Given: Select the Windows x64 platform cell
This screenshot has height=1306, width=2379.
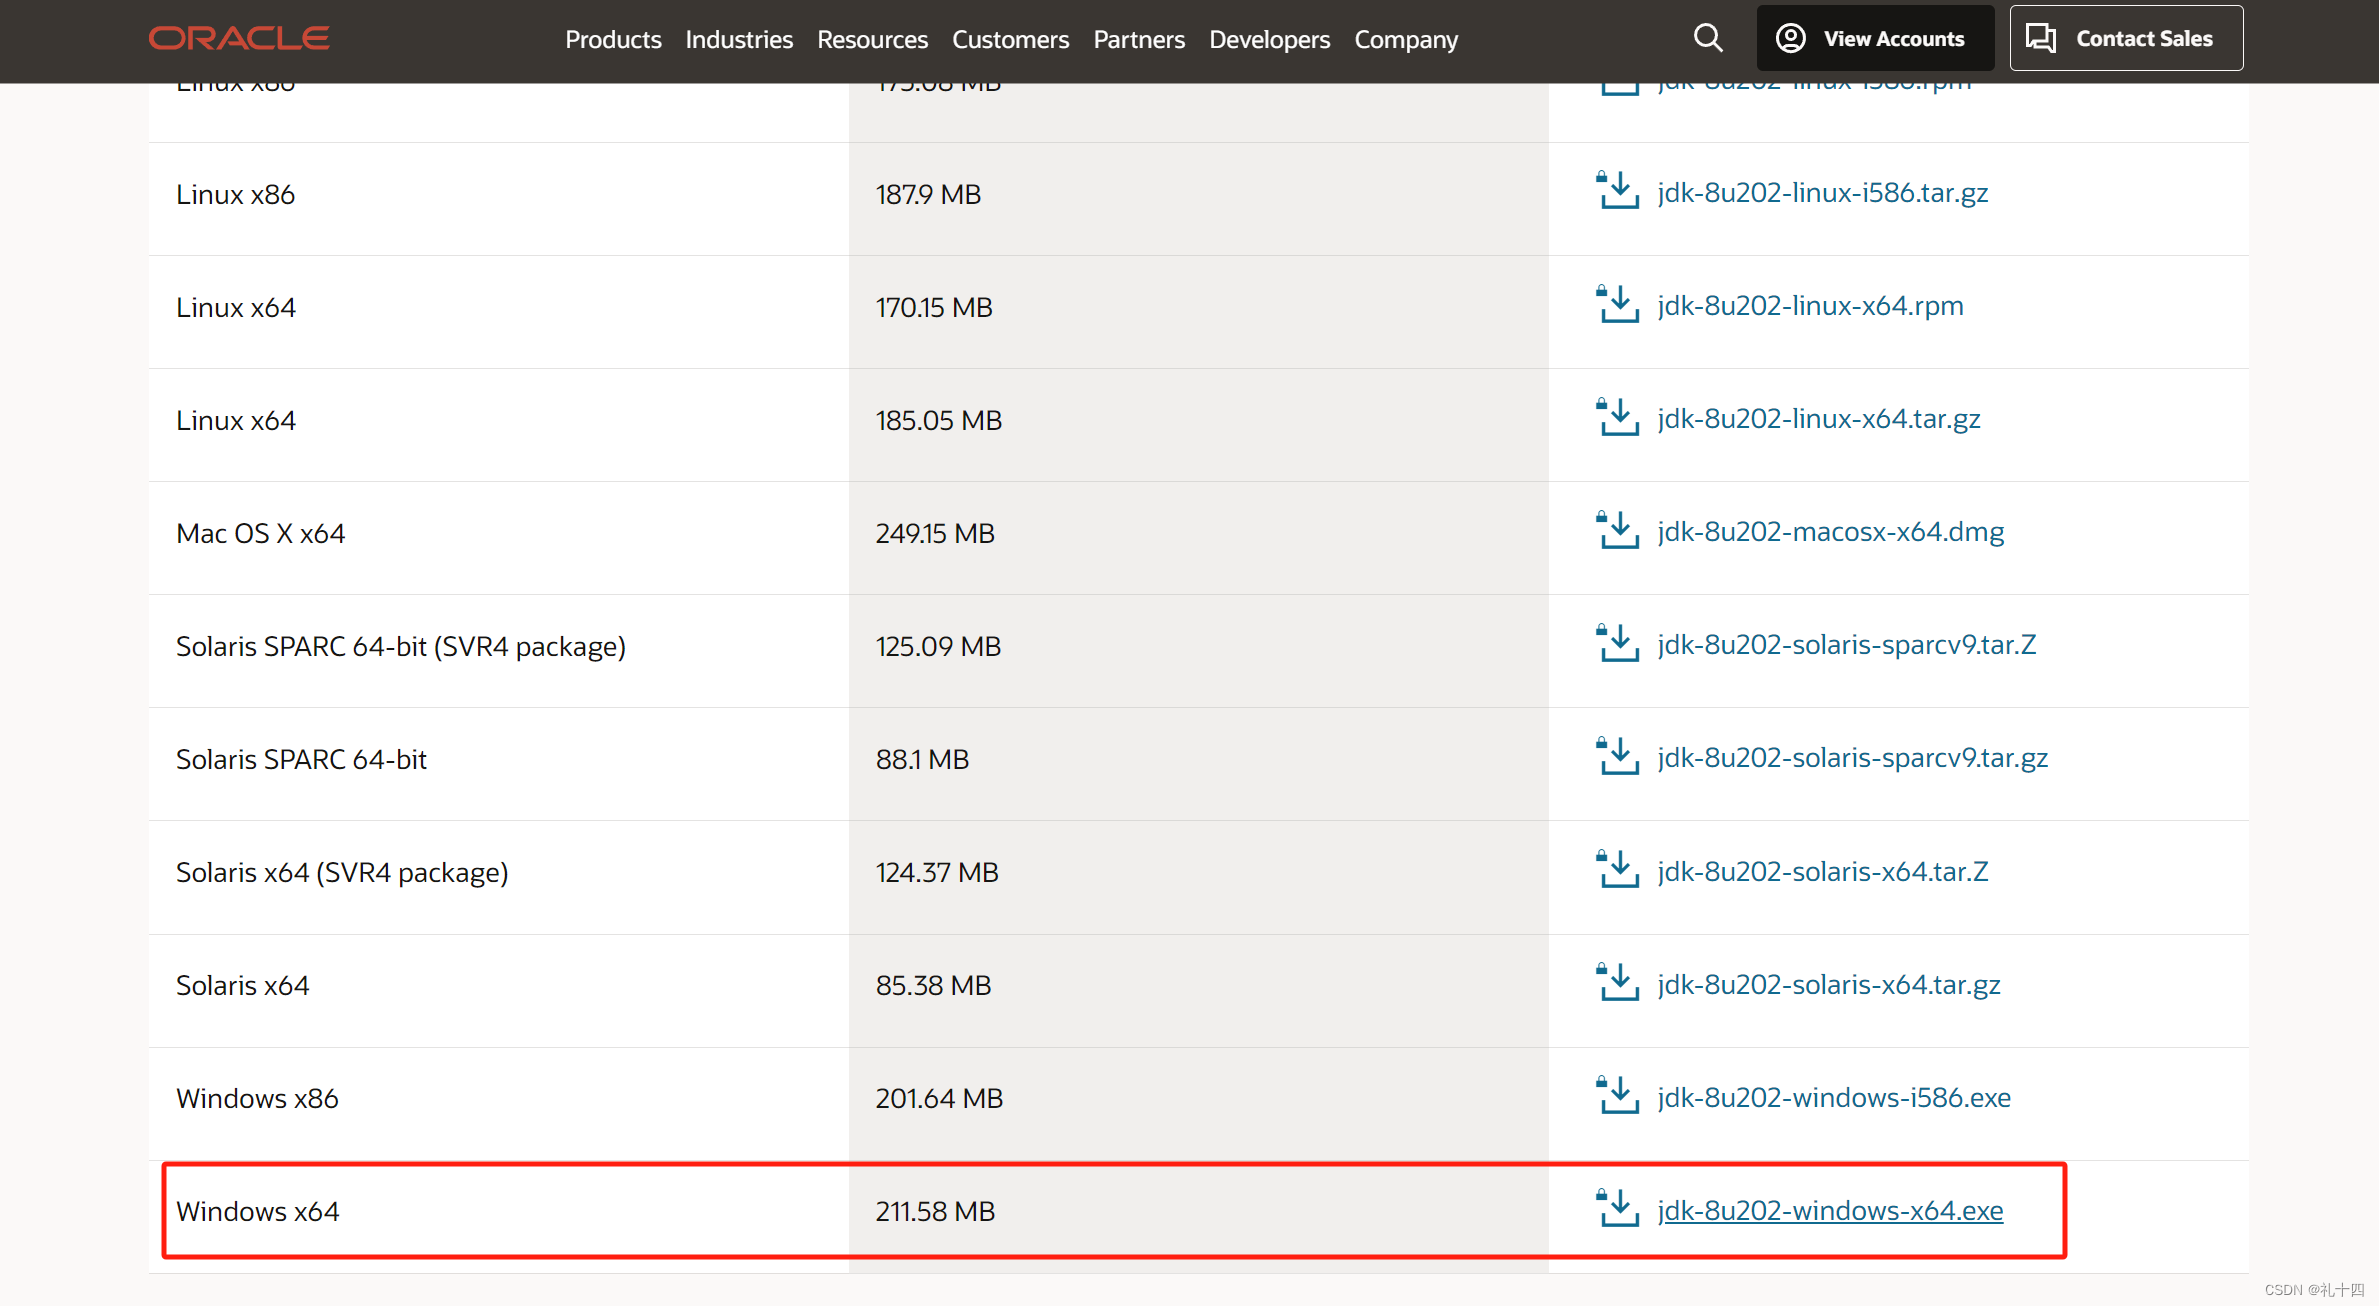Looking at the screenshot, I should coord(499,1216).
